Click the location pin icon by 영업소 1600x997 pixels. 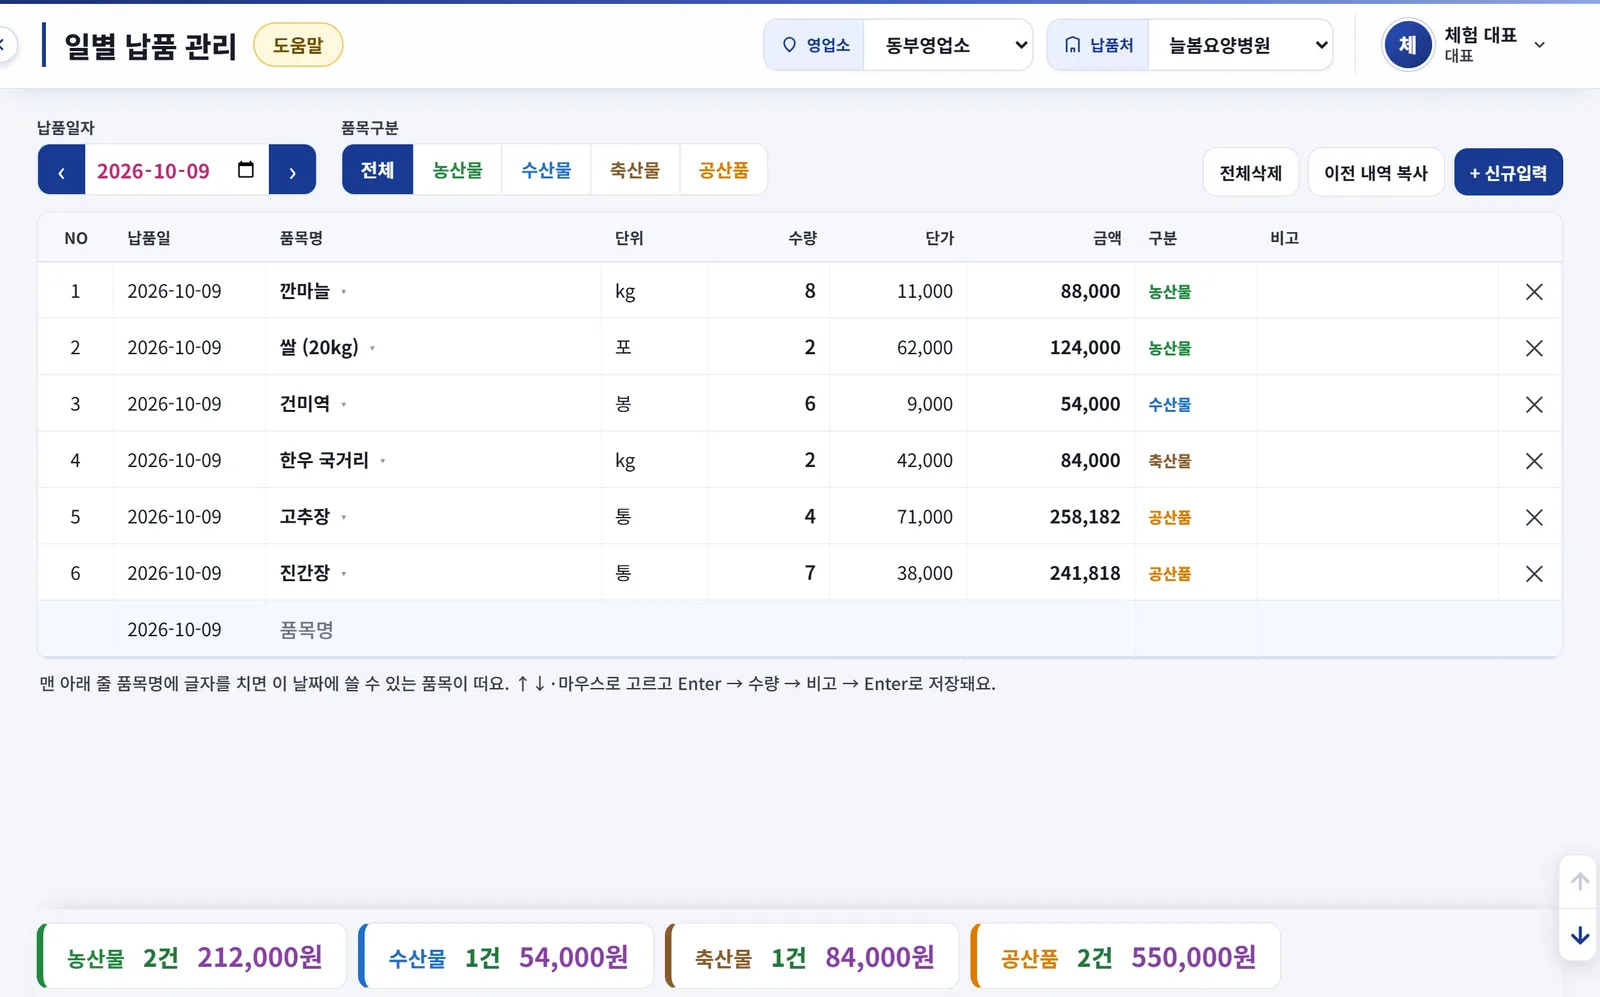click(789, 45)
